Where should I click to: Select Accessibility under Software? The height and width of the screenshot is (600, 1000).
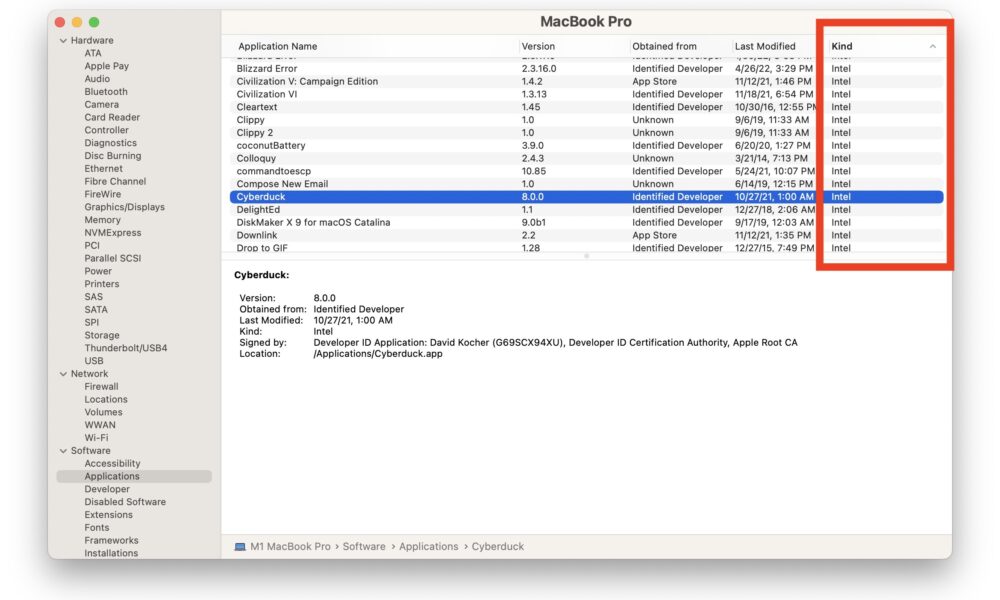click(112, 464)
